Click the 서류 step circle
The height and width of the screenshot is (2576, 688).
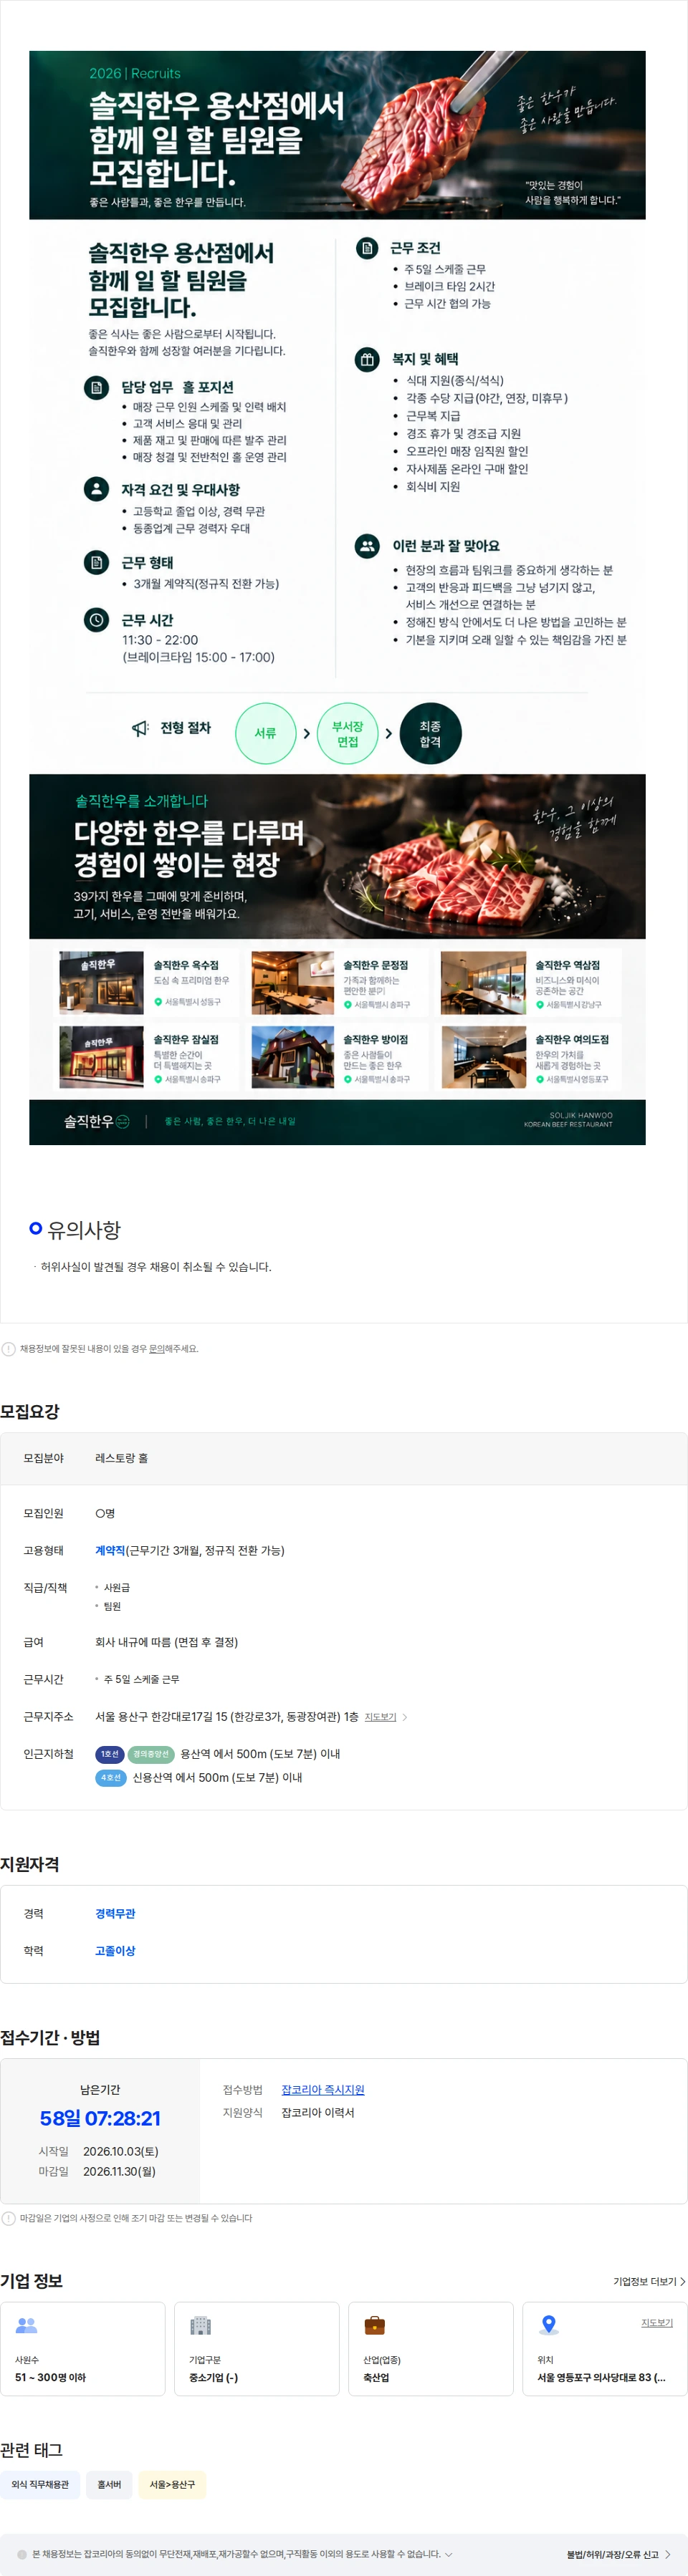pyautogui.click(x=265, y=733)
